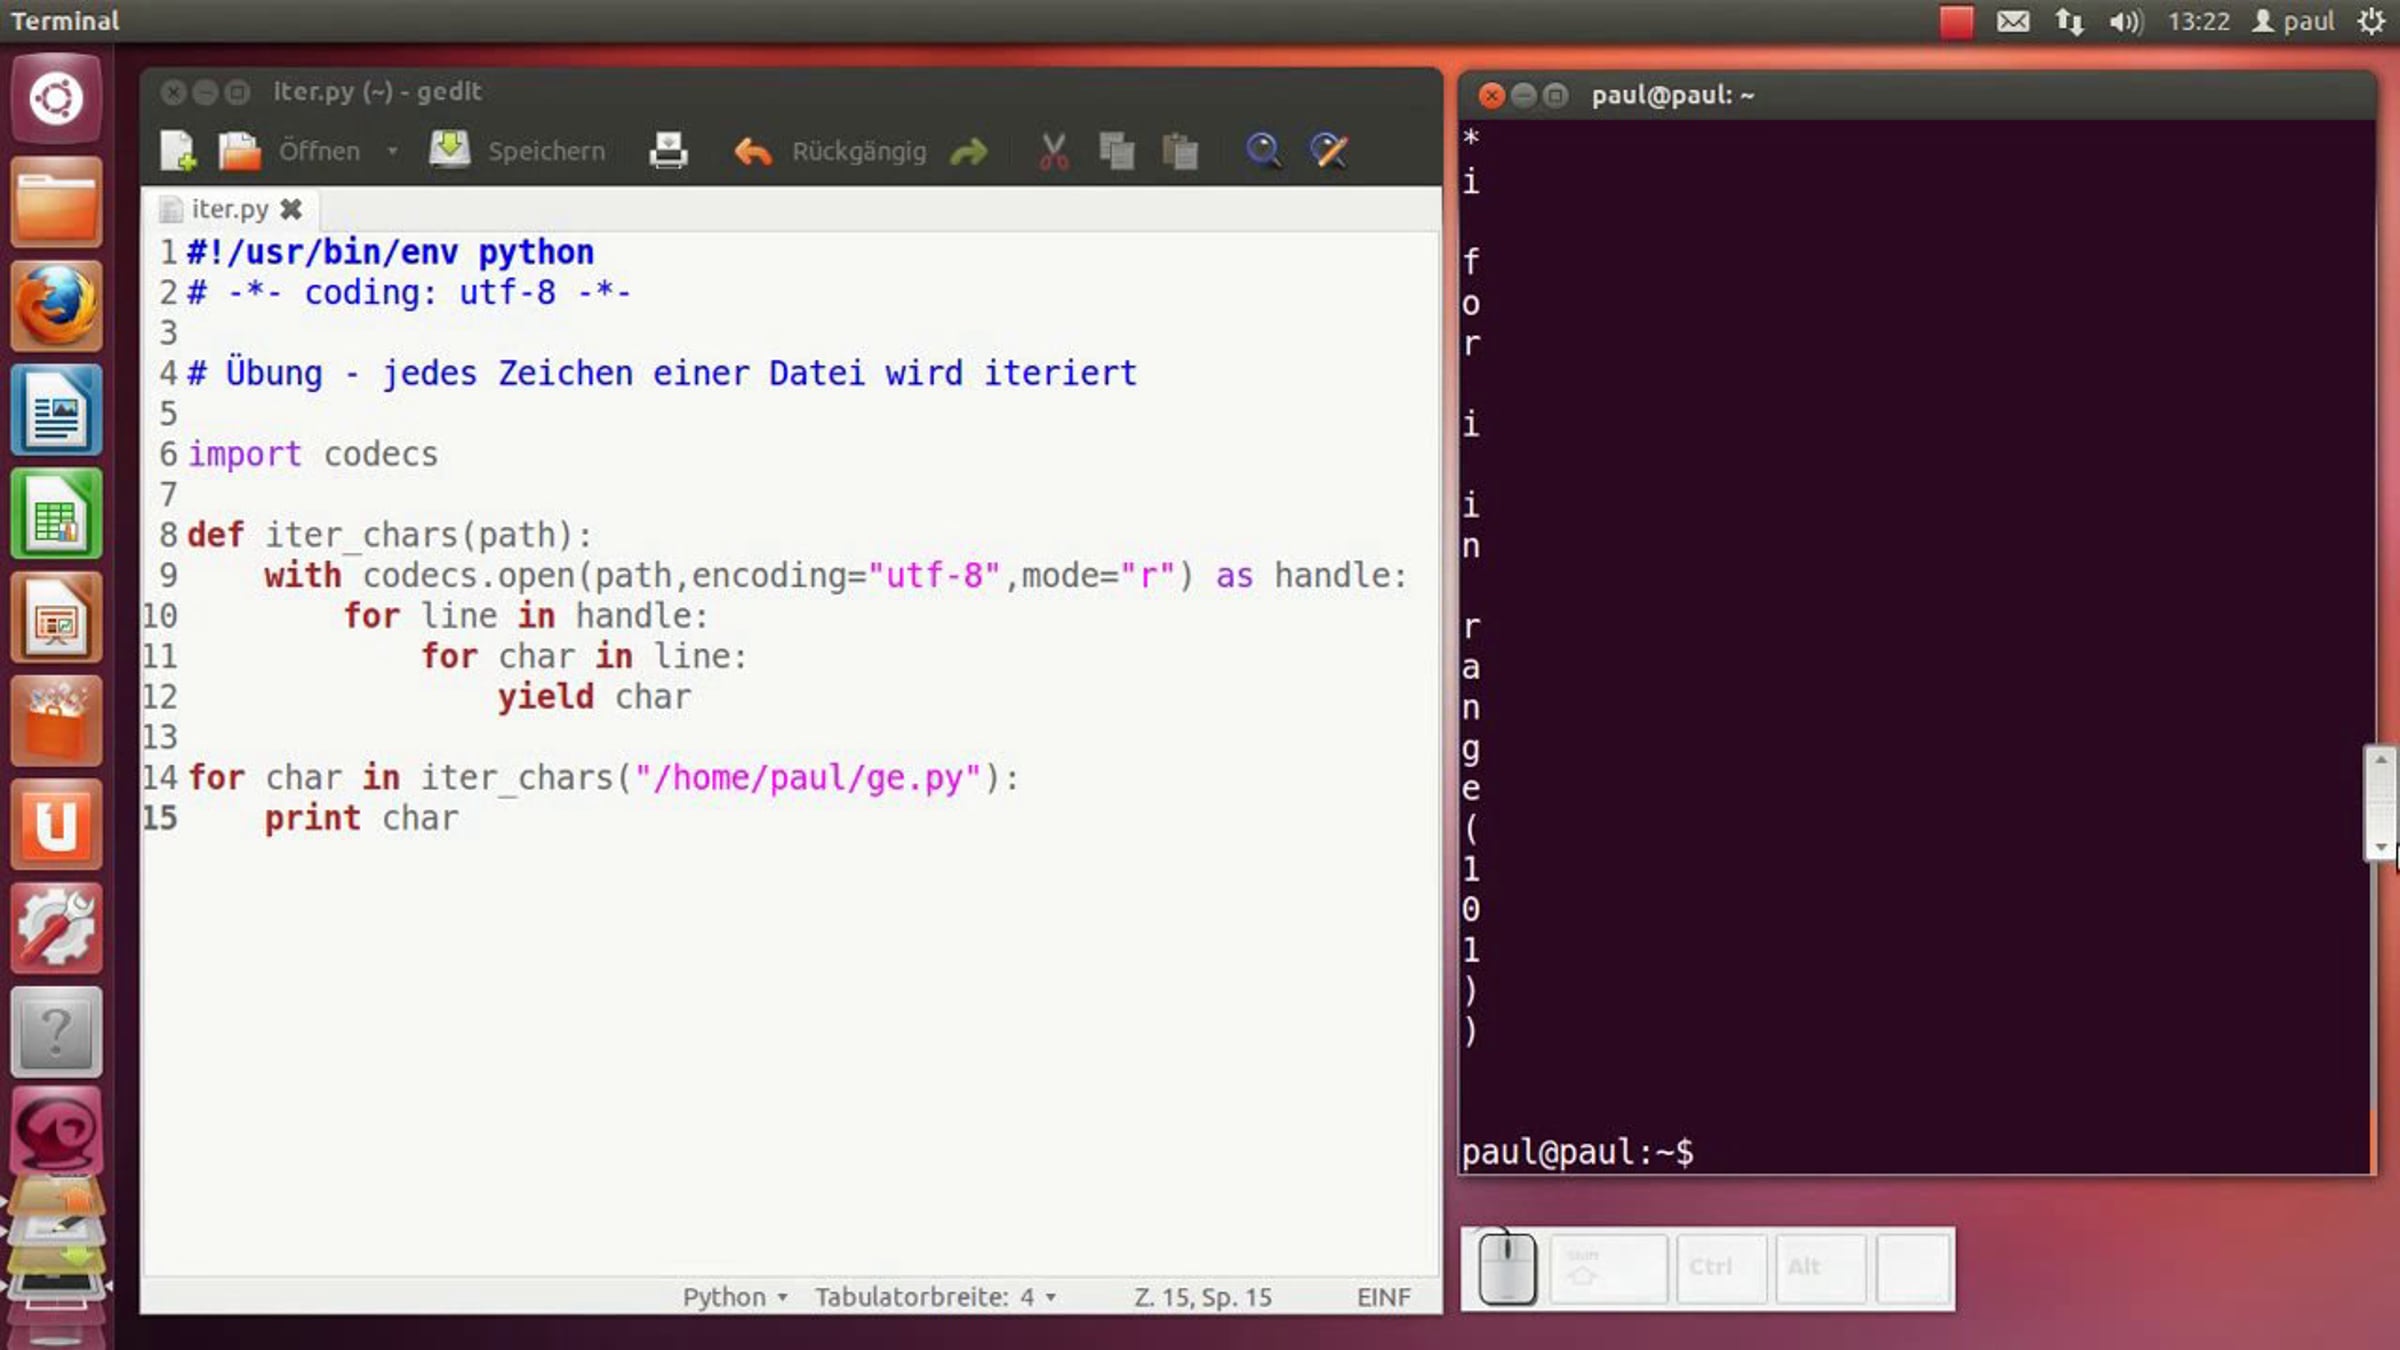
Task: Change Tabulatorbreite tab width setting
Action: [935, 1297]
